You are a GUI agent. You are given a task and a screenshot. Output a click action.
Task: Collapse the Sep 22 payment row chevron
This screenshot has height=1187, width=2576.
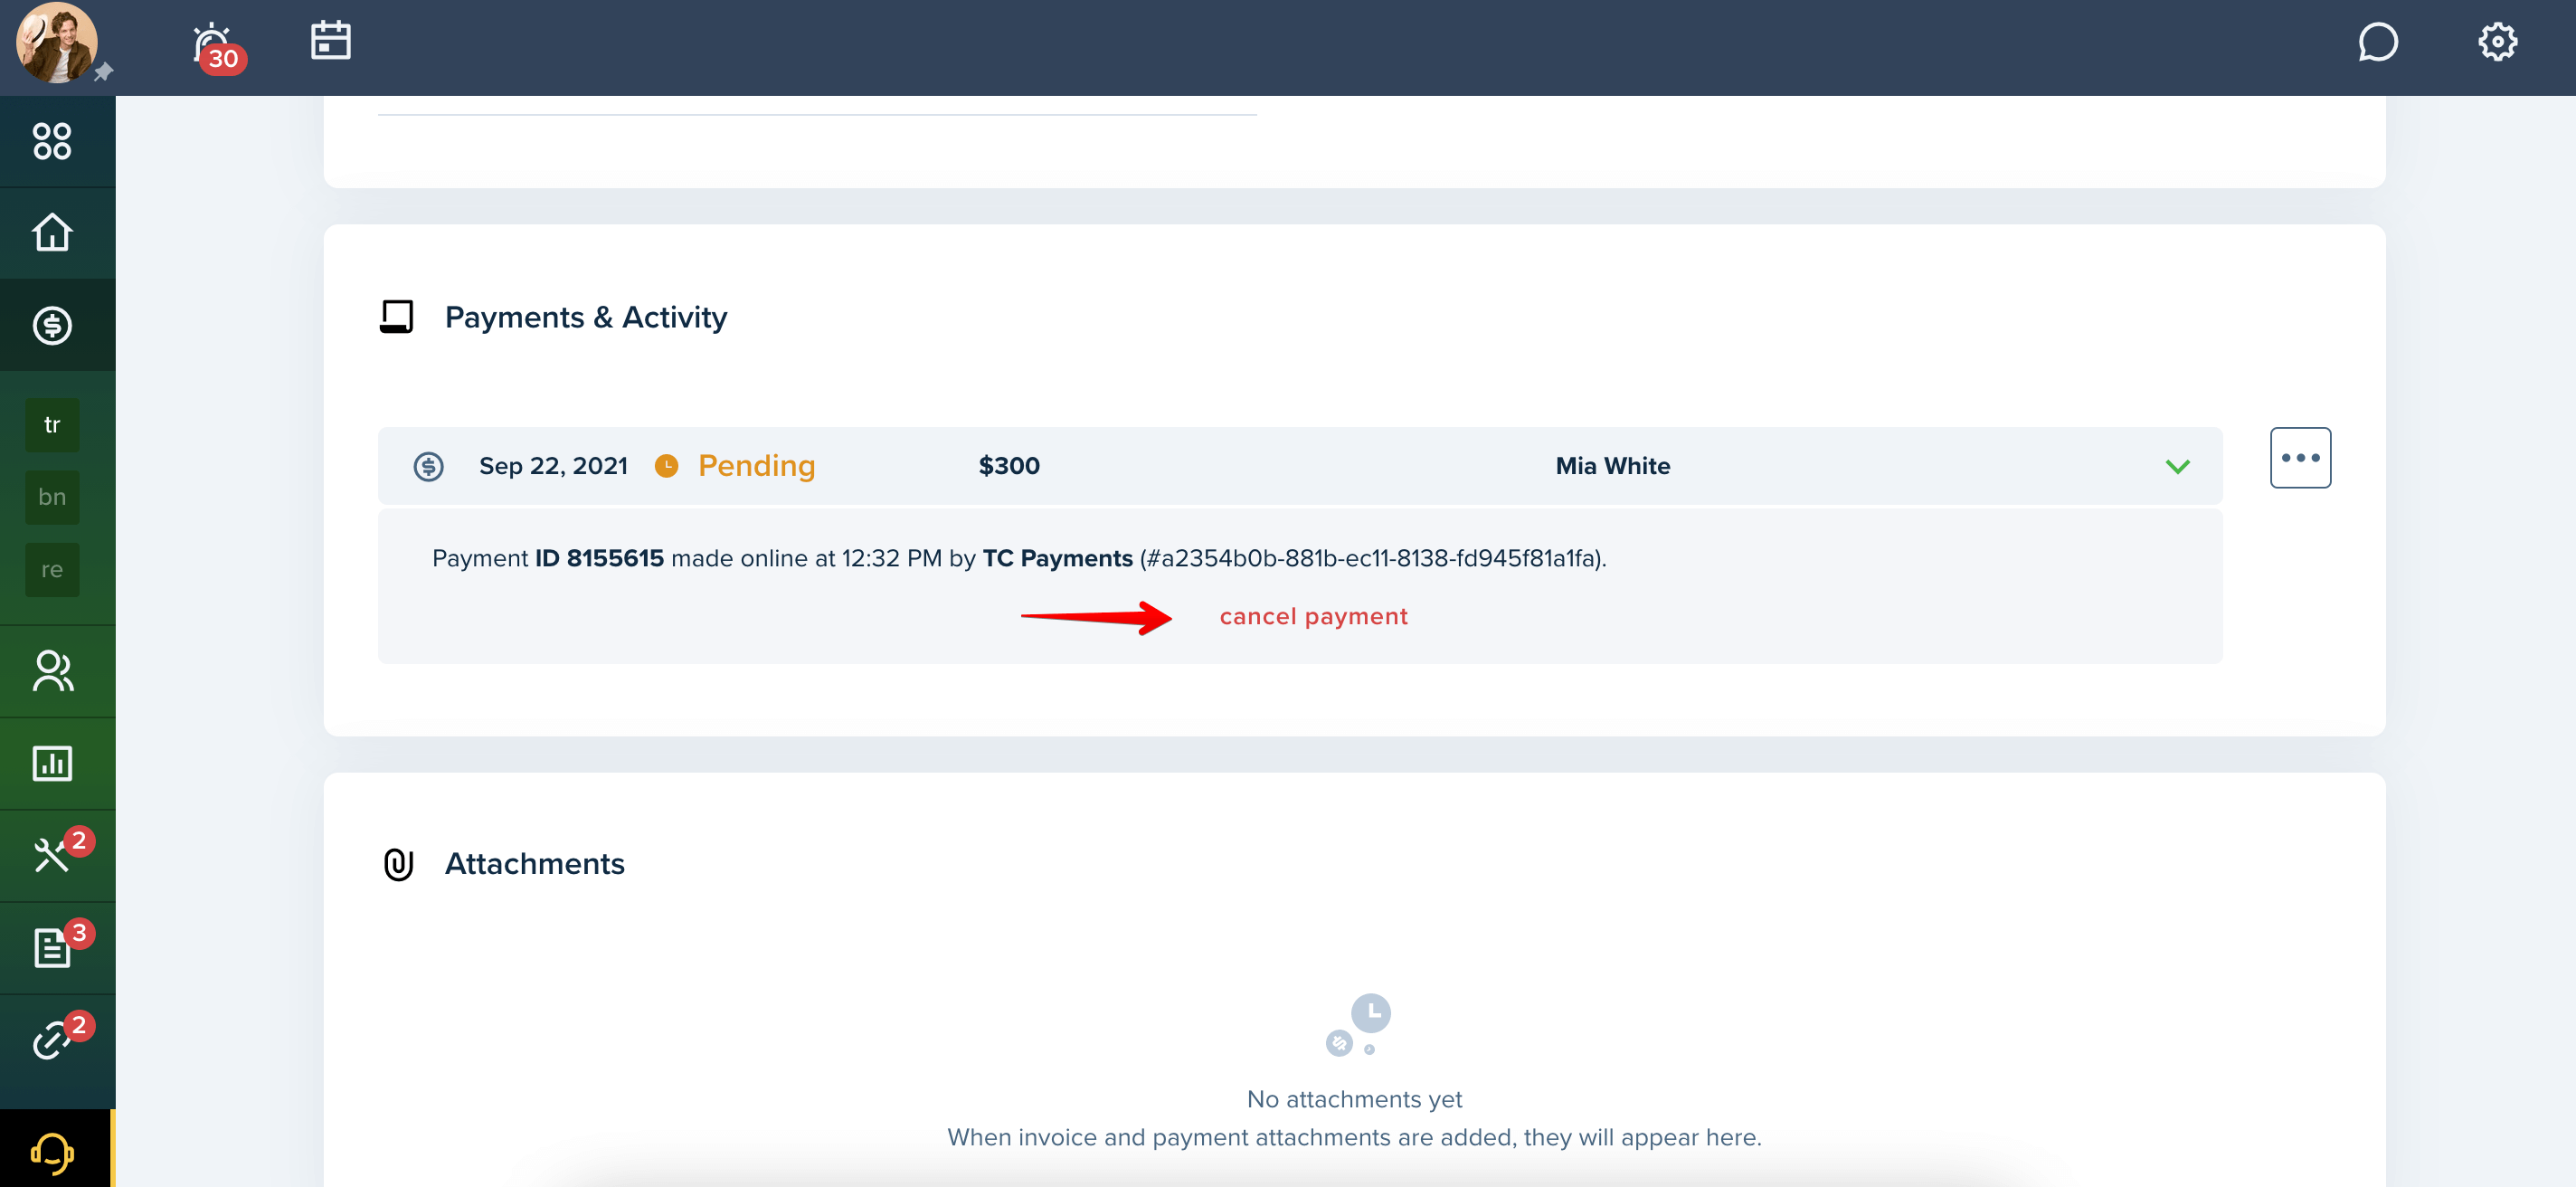tap(2177, 466)
